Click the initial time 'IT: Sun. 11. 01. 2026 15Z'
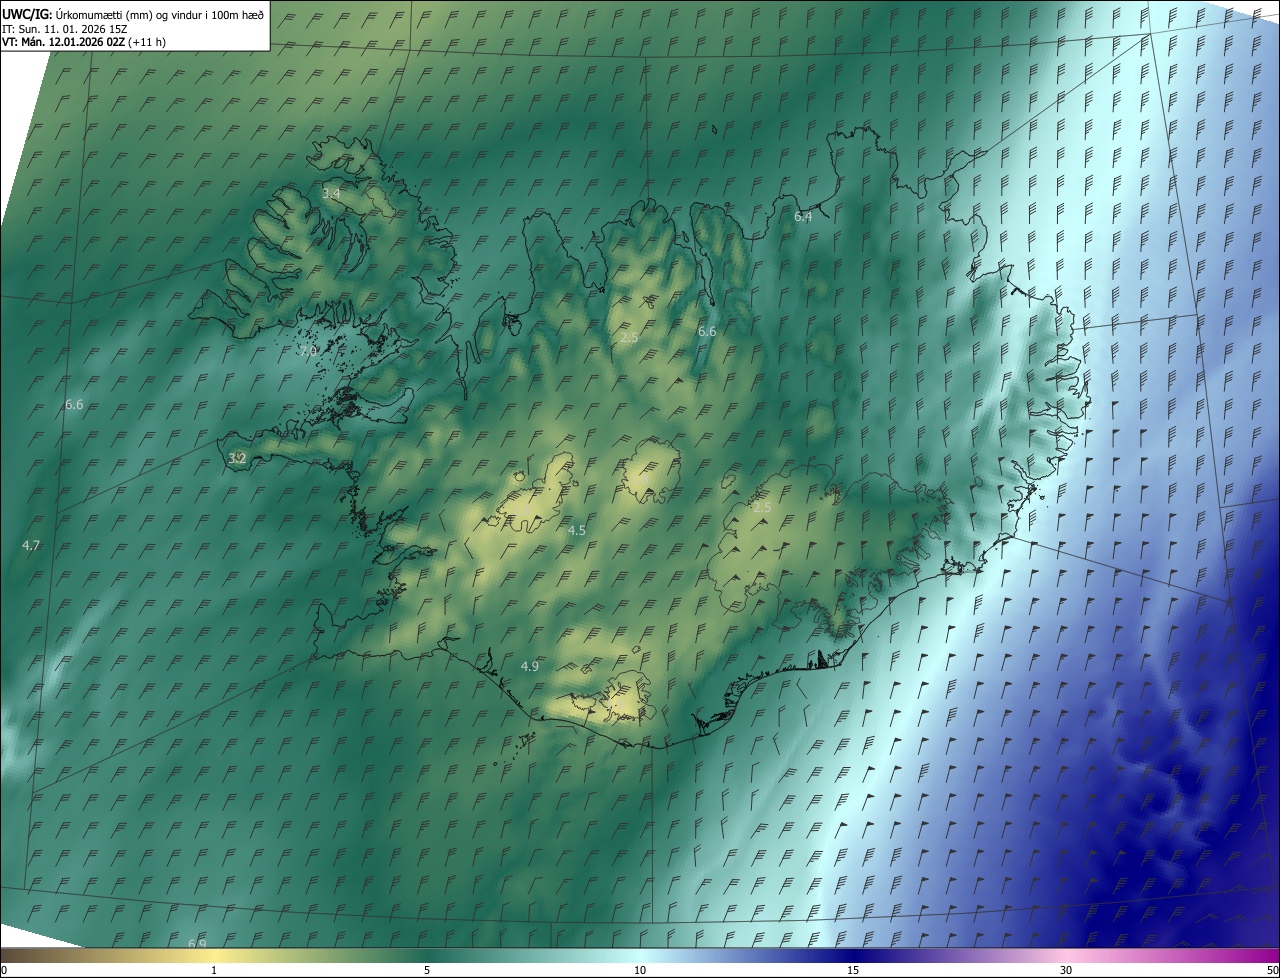The width and height of the screenshot is (1280, 978). 65,28
